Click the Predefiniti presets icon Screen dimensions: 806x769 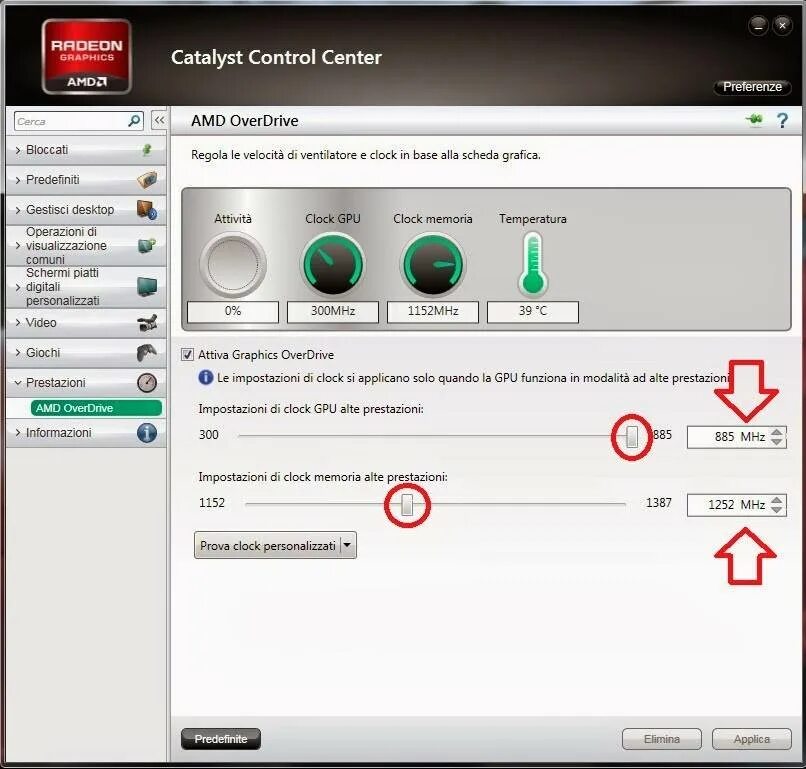click(x=148, y=179)
